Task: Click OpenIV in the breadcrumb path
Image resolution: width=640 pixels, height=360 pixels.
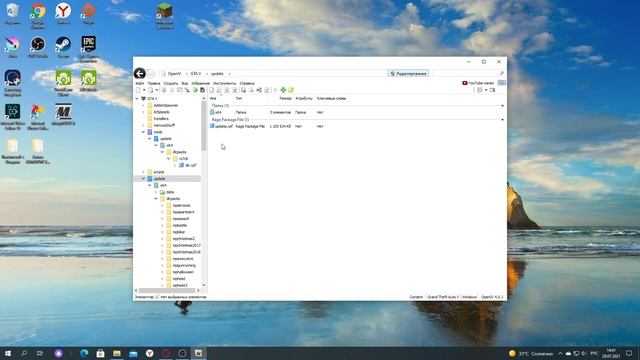Action: pos(174,73)
